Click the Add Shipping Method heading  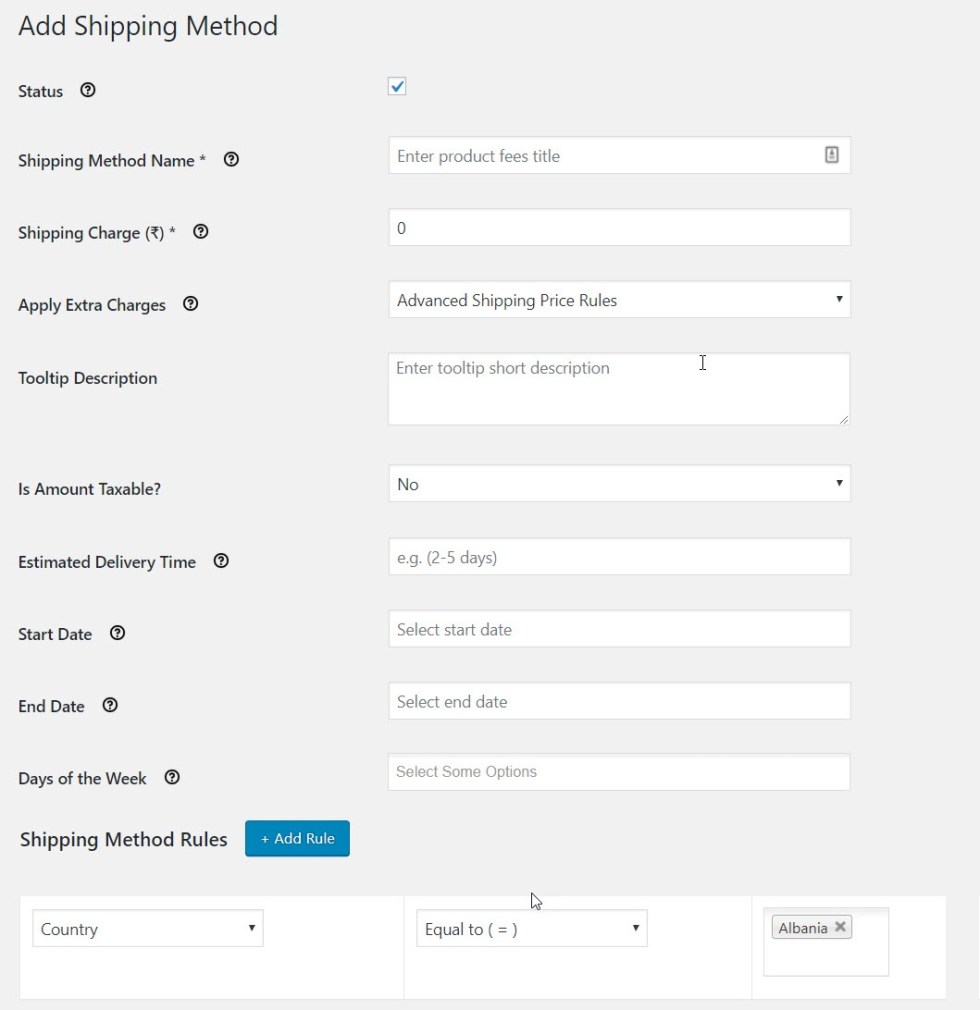[148, 26]
